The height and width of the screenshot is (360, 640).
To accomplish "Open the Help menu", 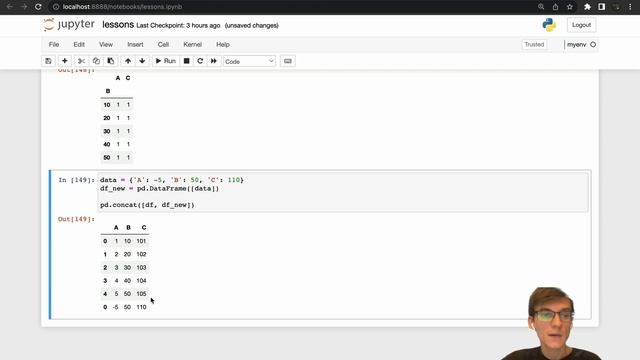I will coord(223,44).
